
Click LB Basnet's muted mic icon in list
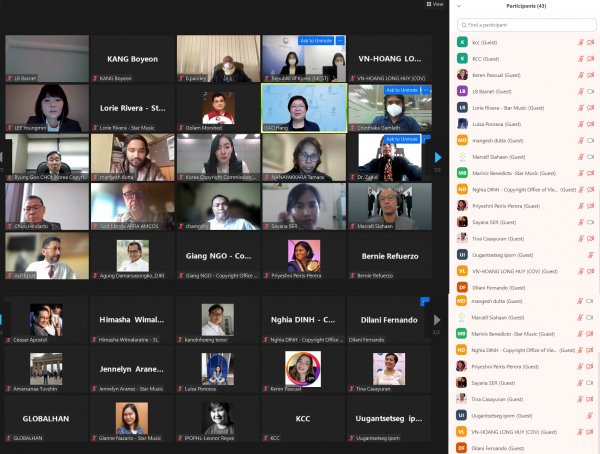(x=579, y=90)
